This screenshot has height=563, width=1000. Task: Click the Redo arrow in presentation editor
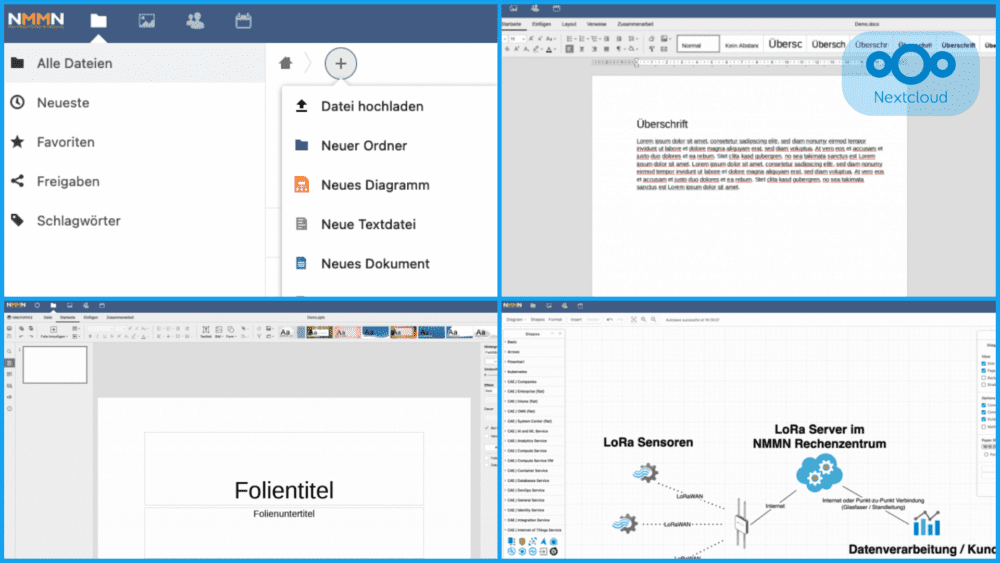pos(31,337)
